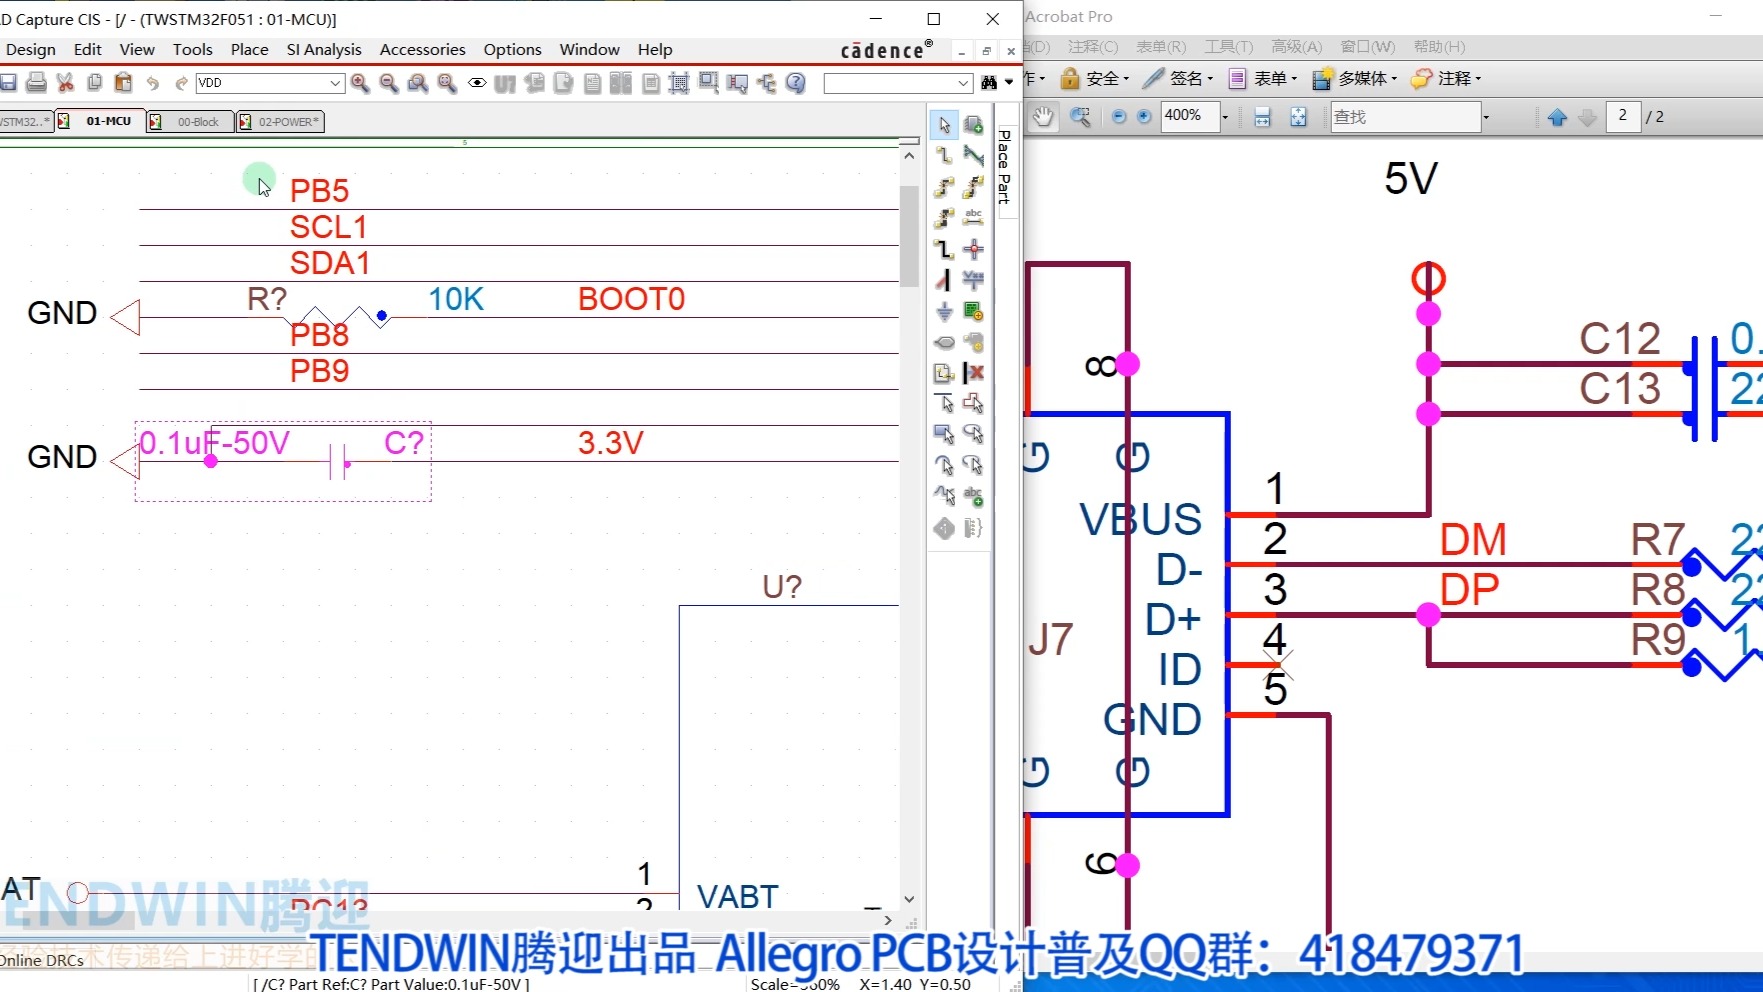Expand the Acrobat find options arrow

[1487, 117]
